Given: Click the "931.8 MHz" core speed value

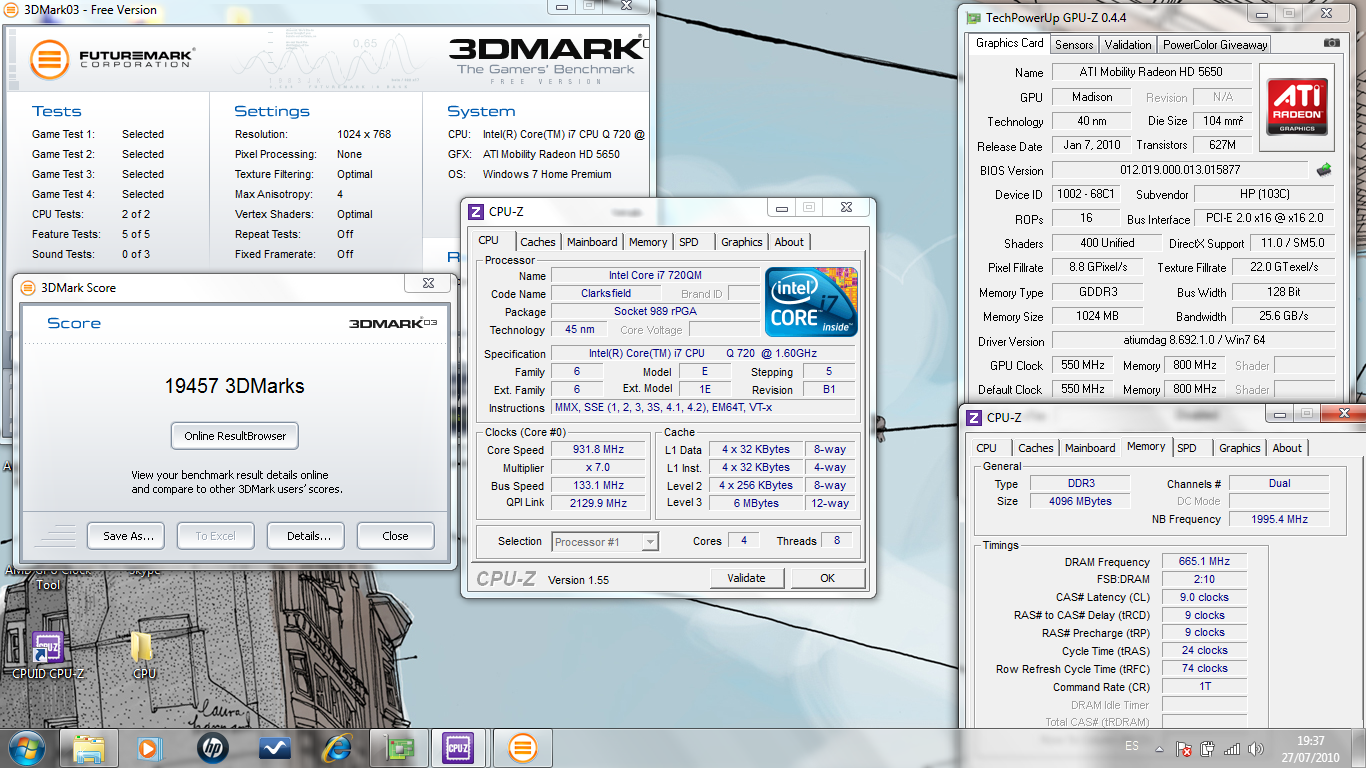Looking at the screenshot, I should point(598,450).
